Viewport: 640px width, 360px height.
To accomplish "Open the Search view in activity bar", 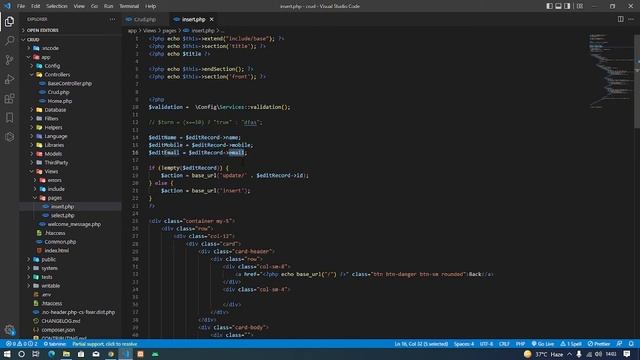I will (x=9, y=40).
